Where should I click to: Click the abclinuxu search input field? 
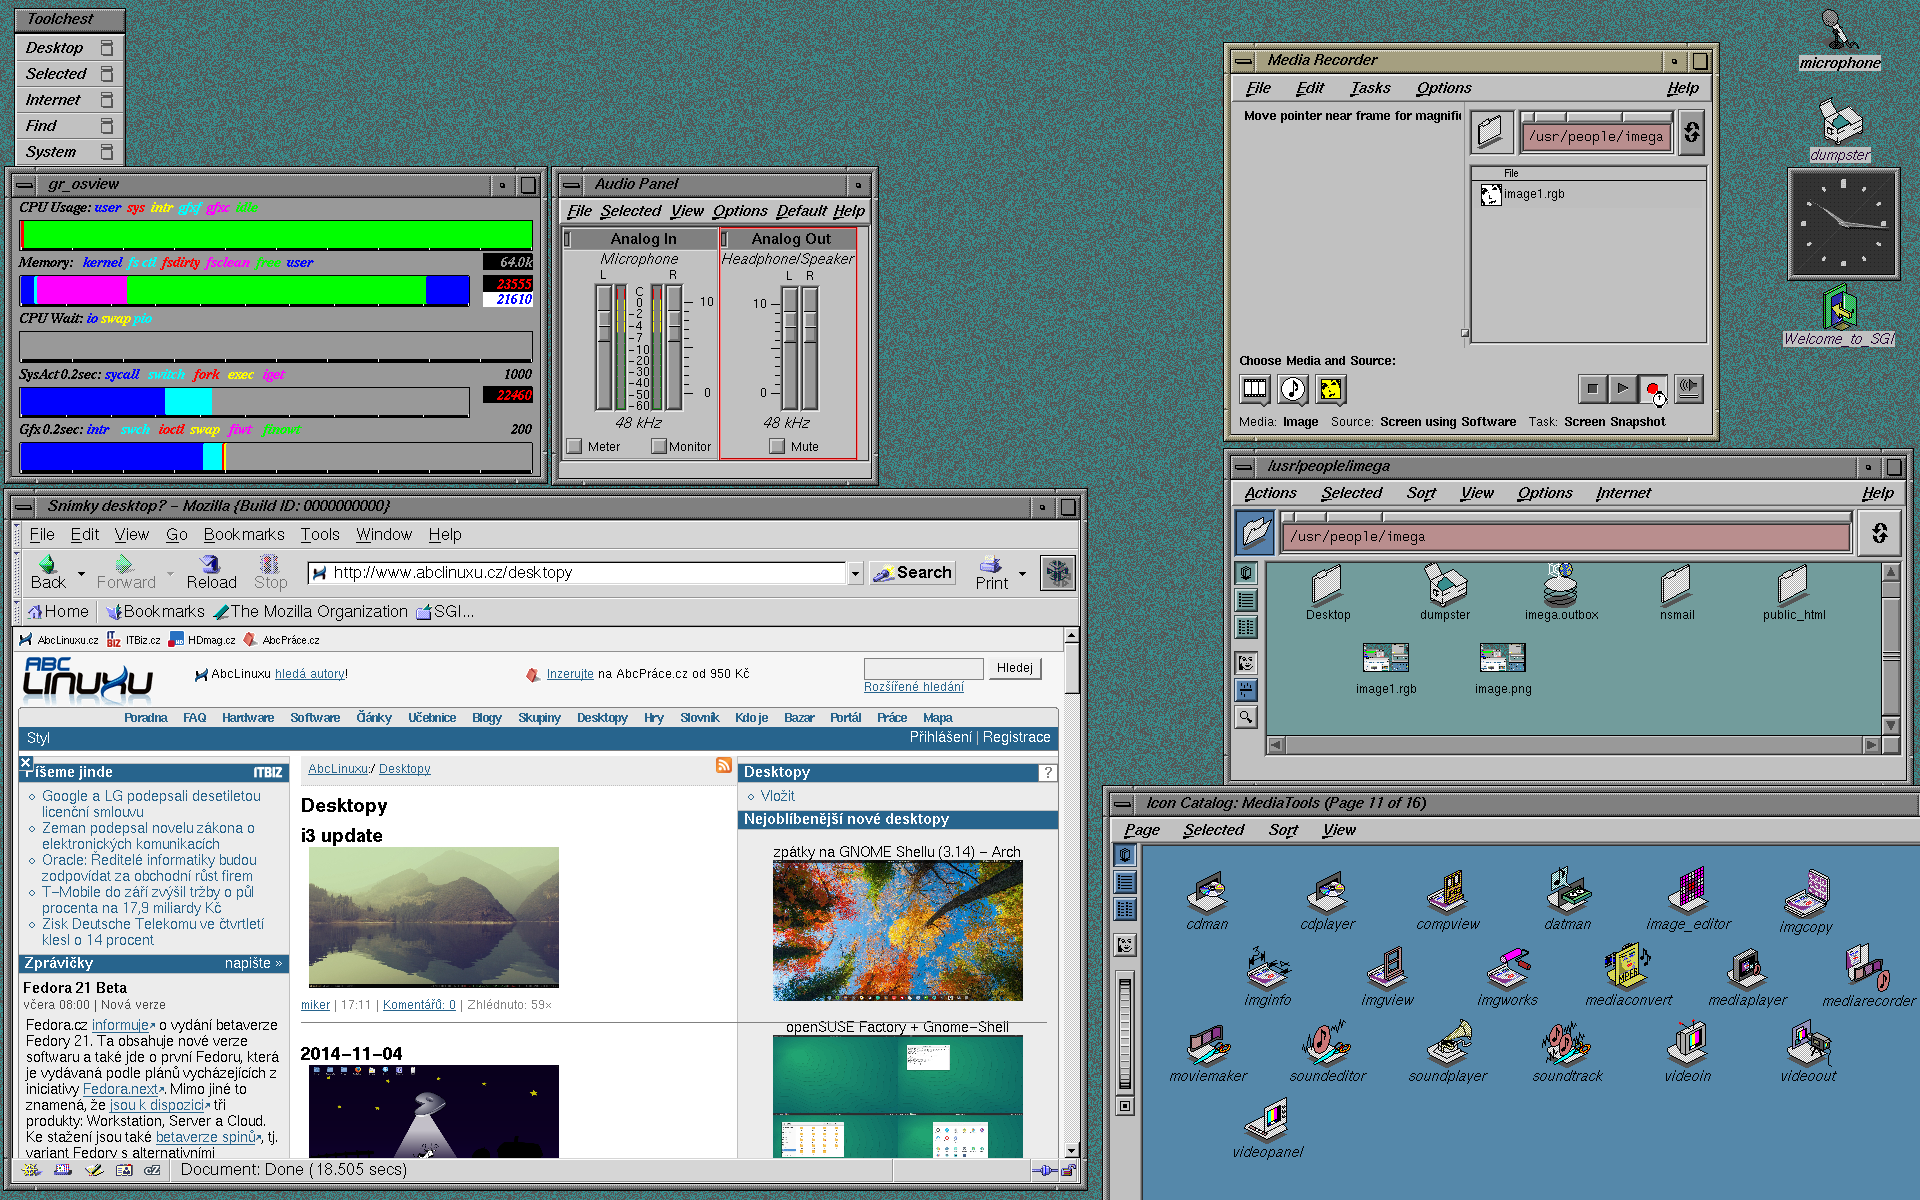[923, 668]
